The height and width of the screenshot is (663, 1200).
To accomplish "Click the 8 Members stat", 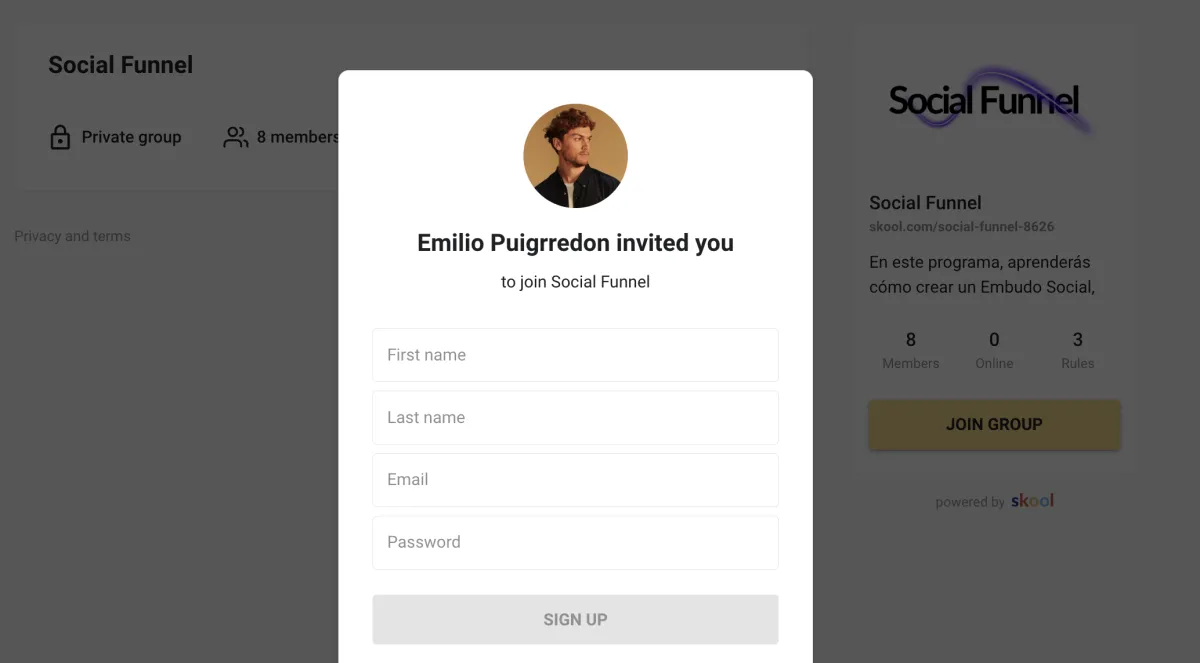I will (x=910, y=350).
